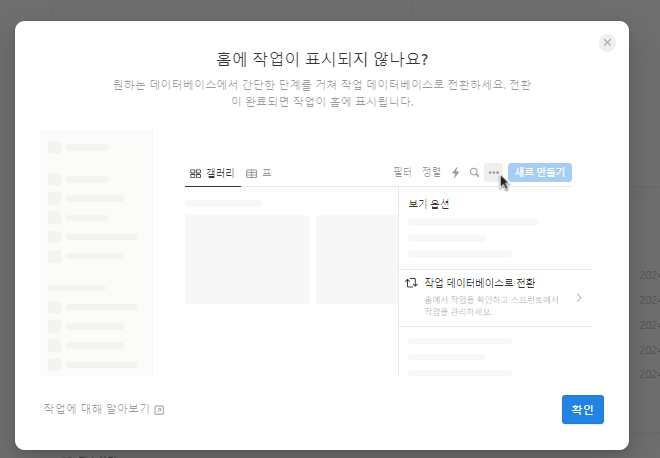Click the magnifier search icon
This screenshot has height=458, width=660.
tap(474, 173)
